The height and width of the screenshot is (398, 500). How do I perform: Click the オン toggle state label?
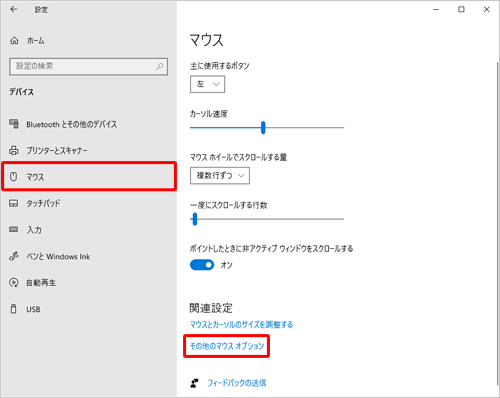click(x=227, y=265)
